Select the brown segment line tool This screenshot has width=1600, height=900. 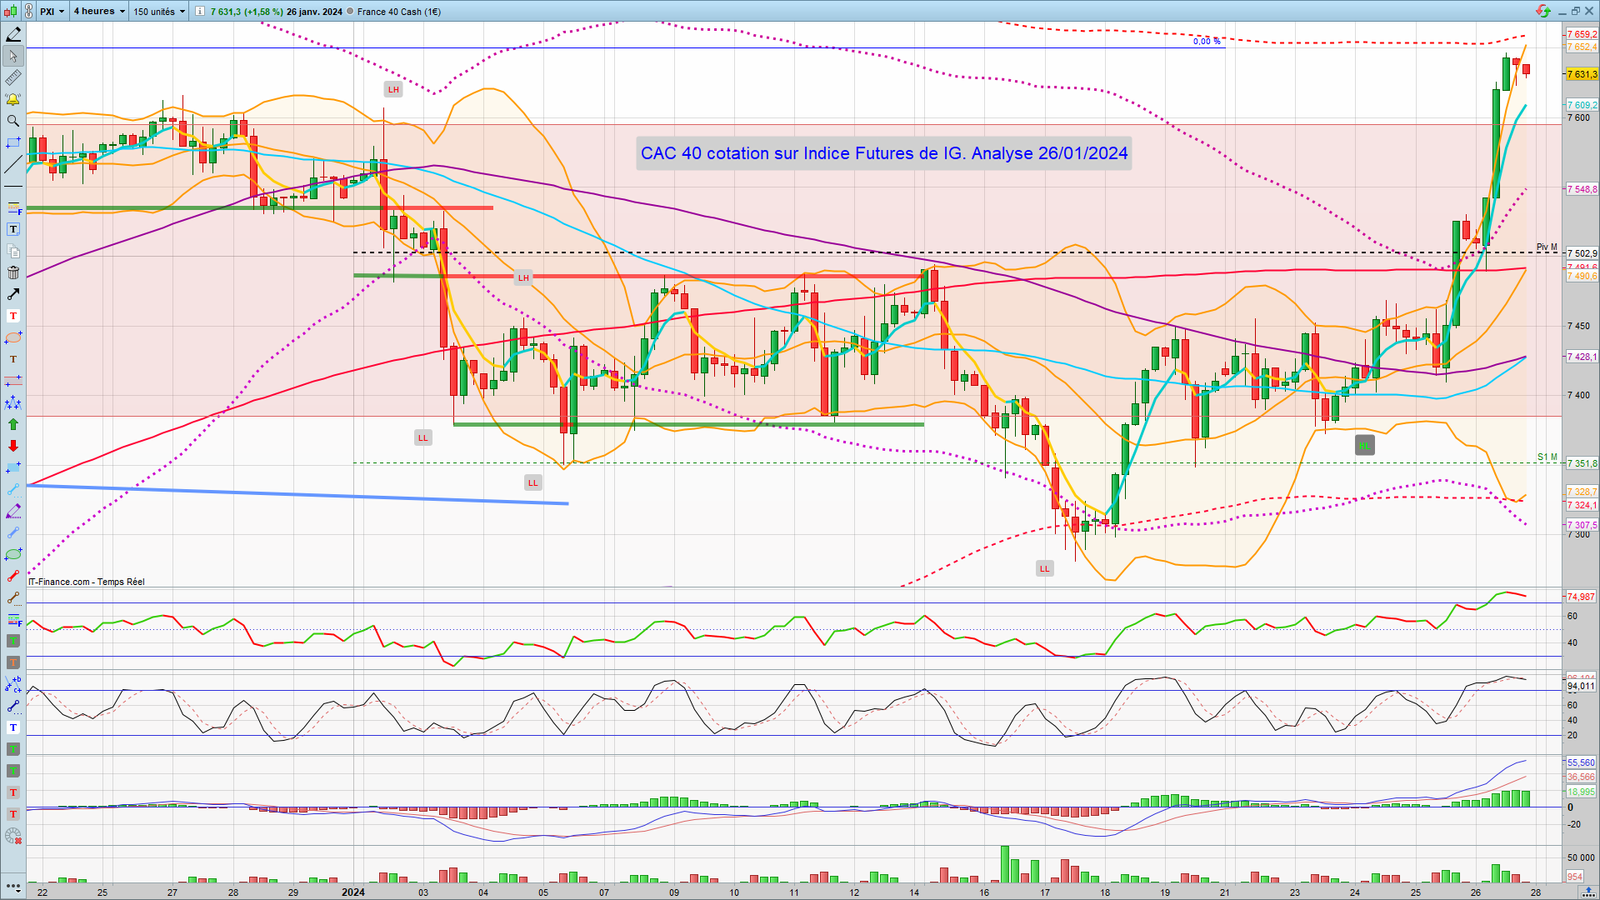pos(13,598)
